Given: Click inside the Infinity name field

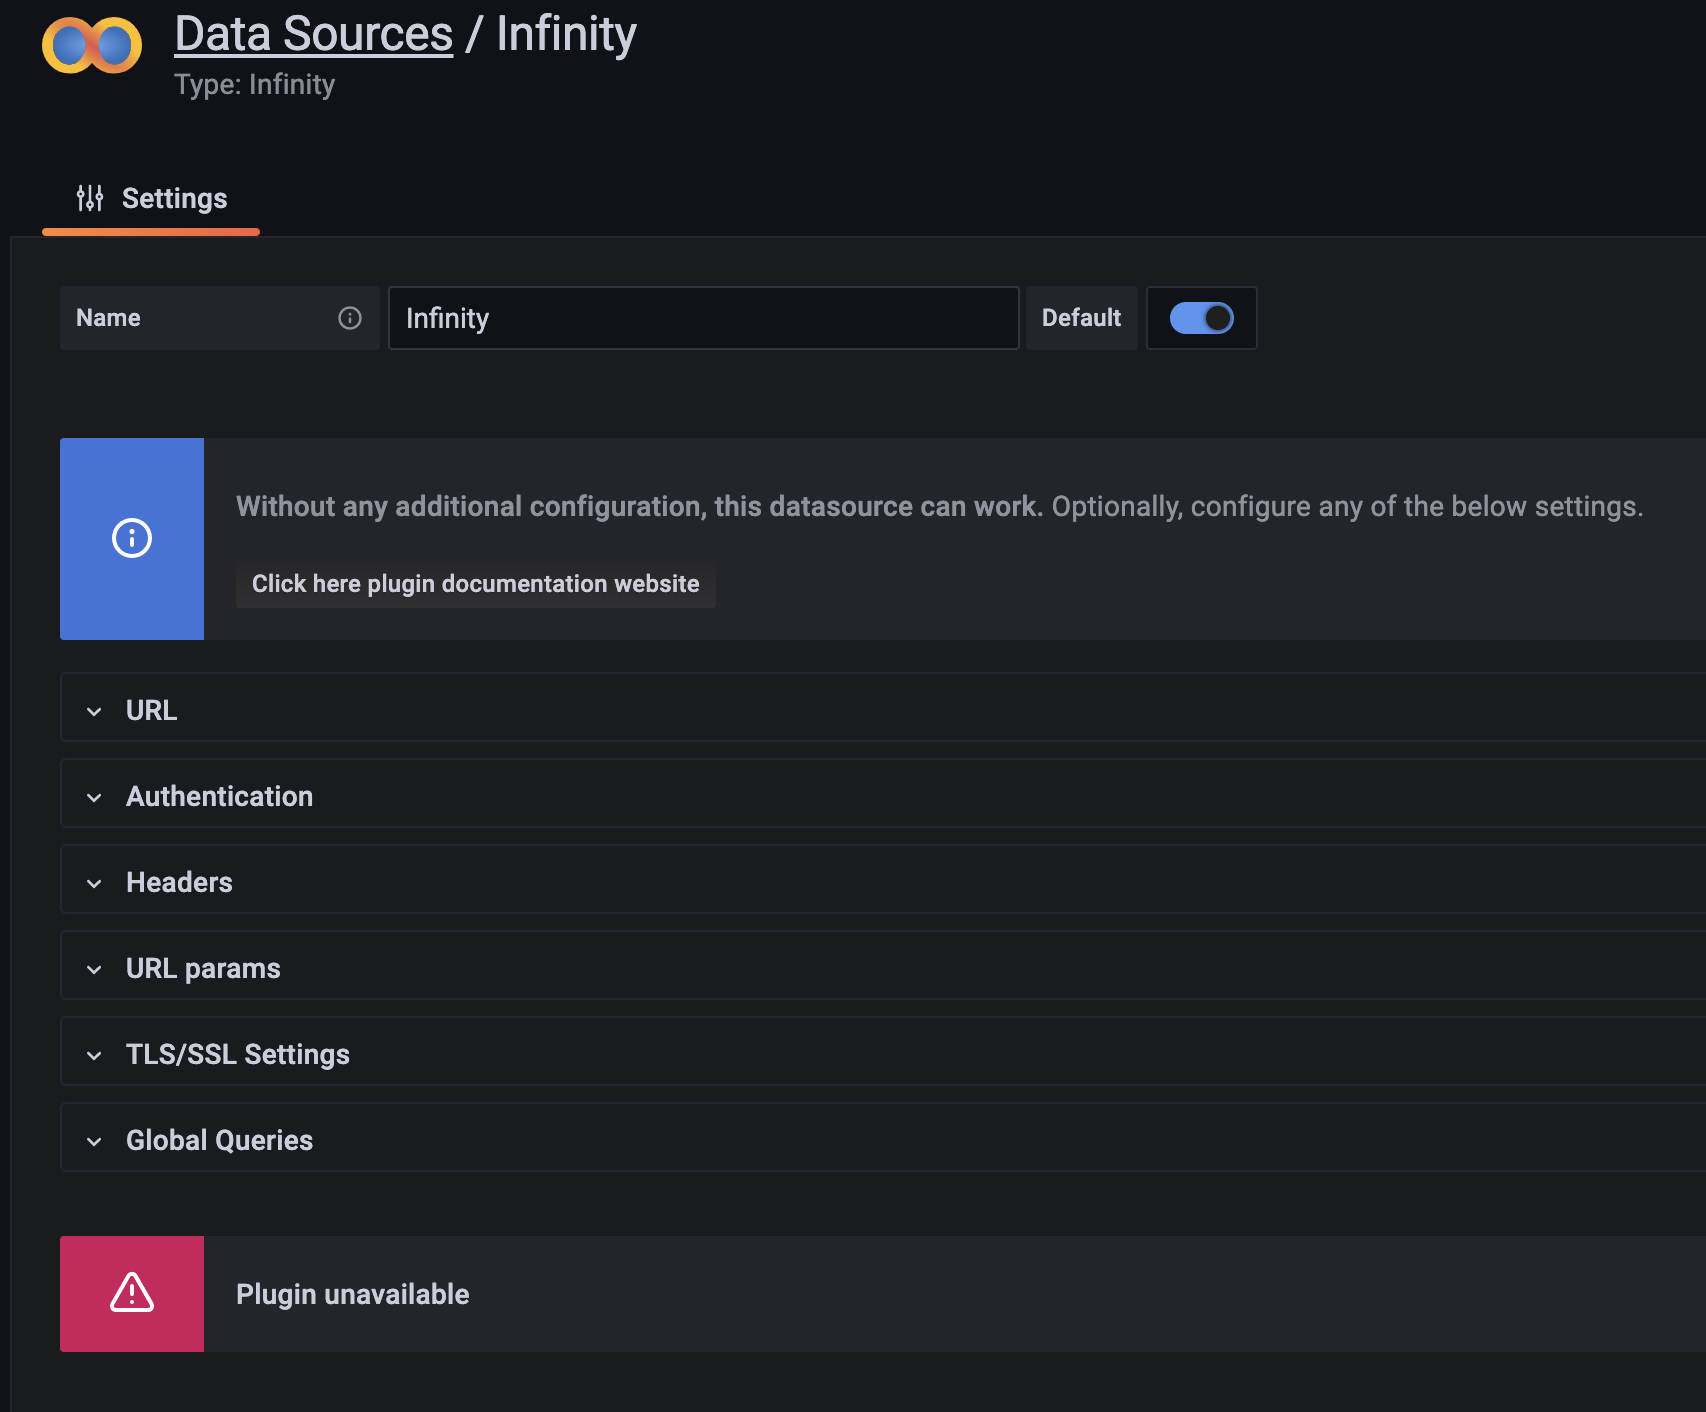Looking at the screenshot, I should click(x=700, y=318).
